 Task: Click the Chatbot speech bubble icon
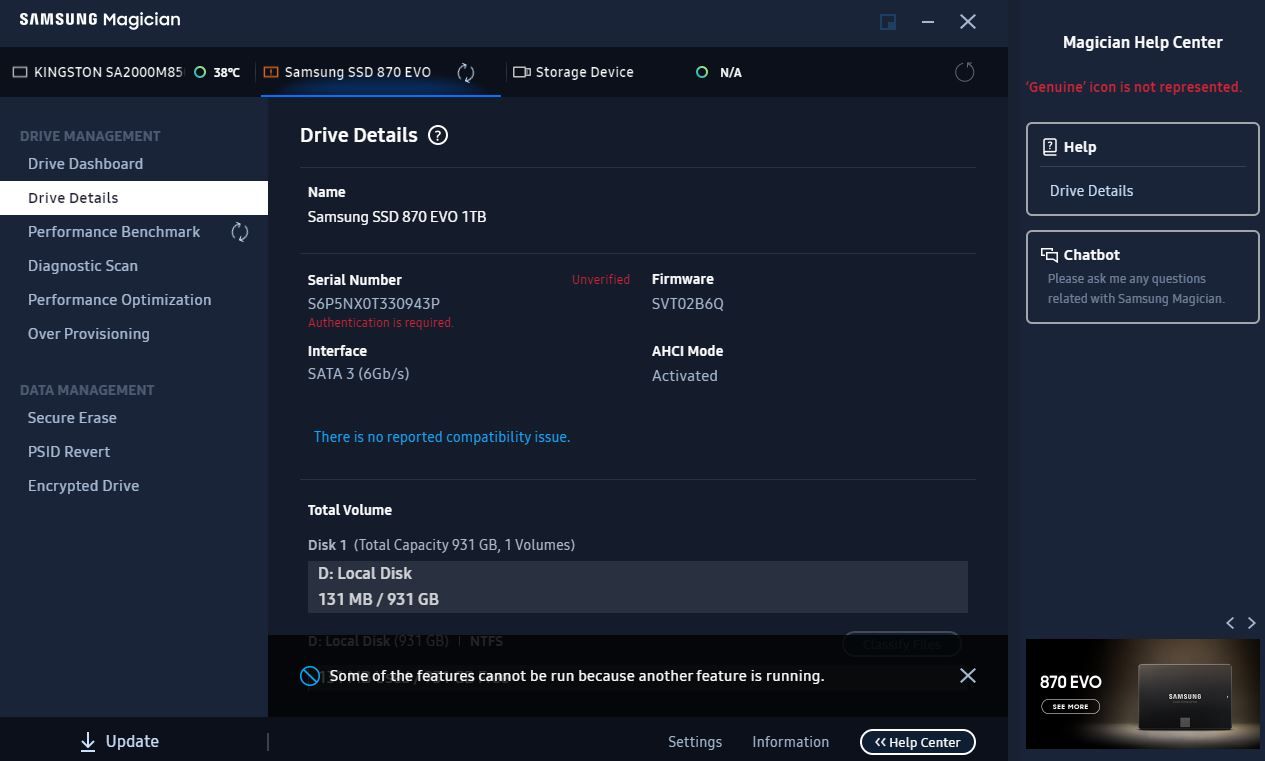click(x=1049, y=255)
